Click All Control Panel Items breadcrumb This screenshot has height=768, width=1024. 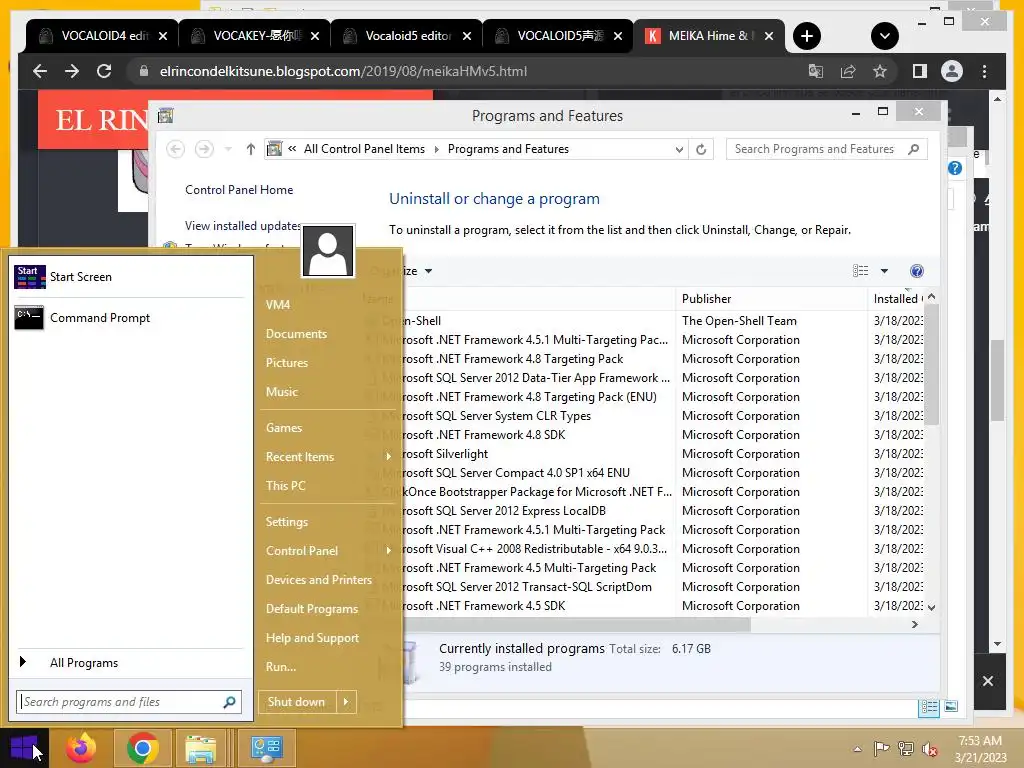point(364,149)
